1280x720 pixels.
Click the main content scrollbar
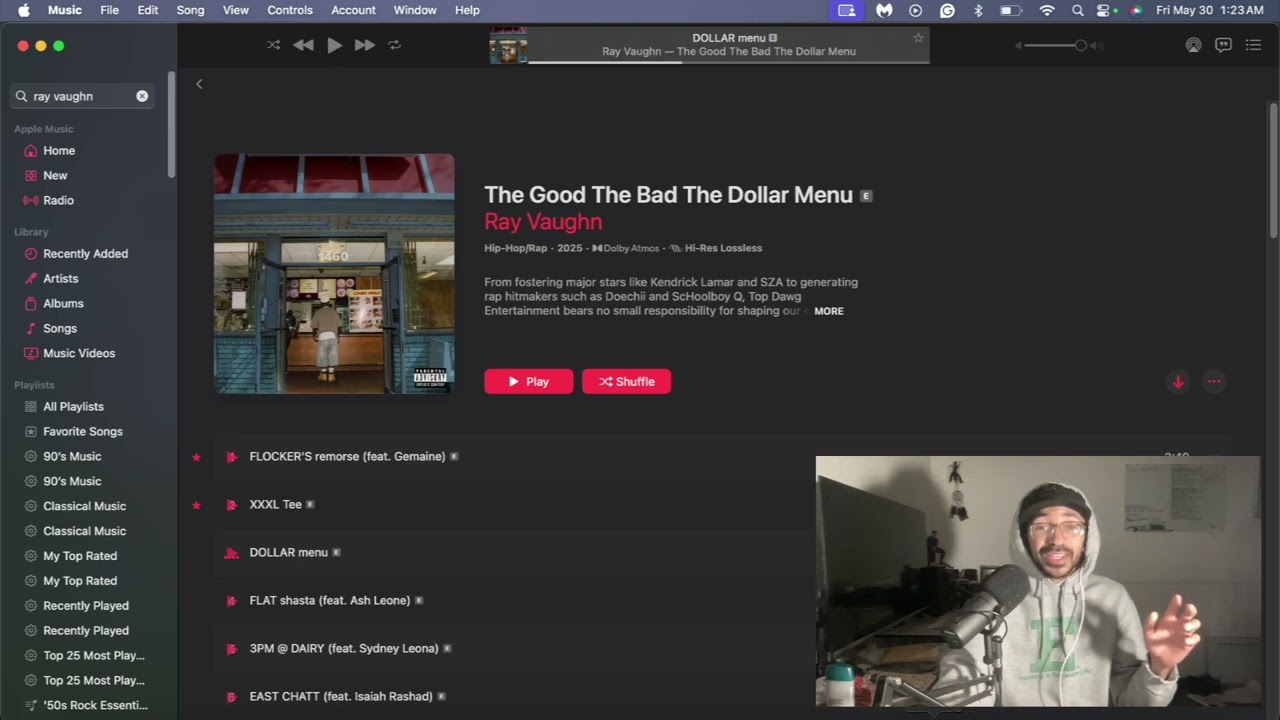[x=1273, y=170]
